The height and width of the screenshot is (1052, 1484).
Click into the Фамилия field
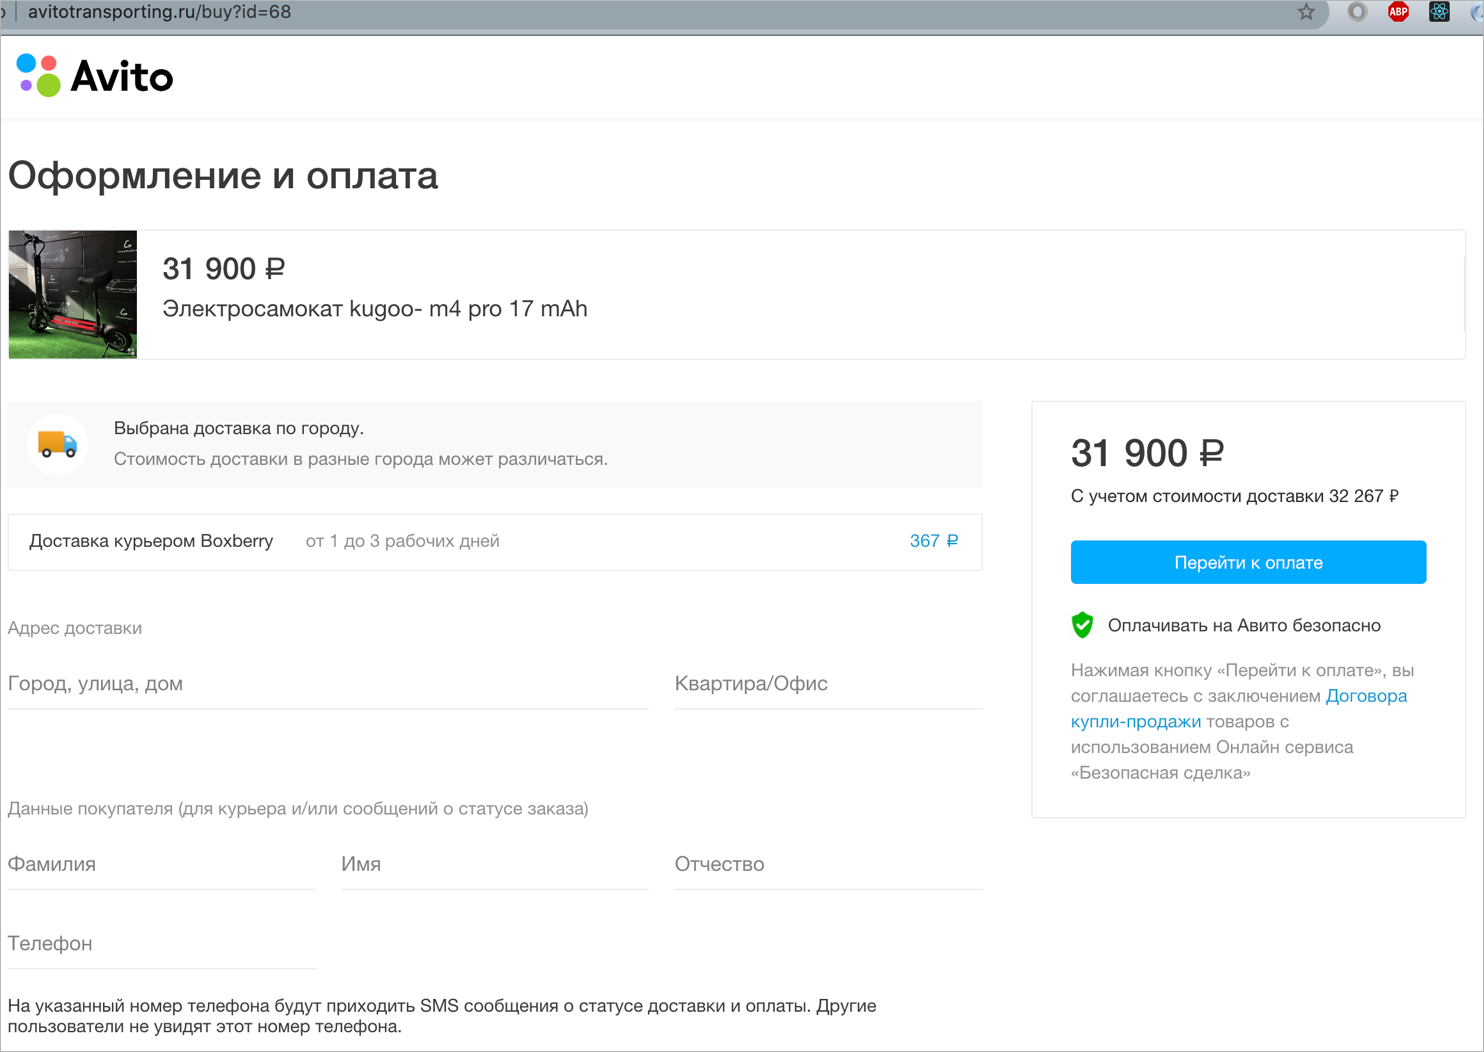click(162, 864)
